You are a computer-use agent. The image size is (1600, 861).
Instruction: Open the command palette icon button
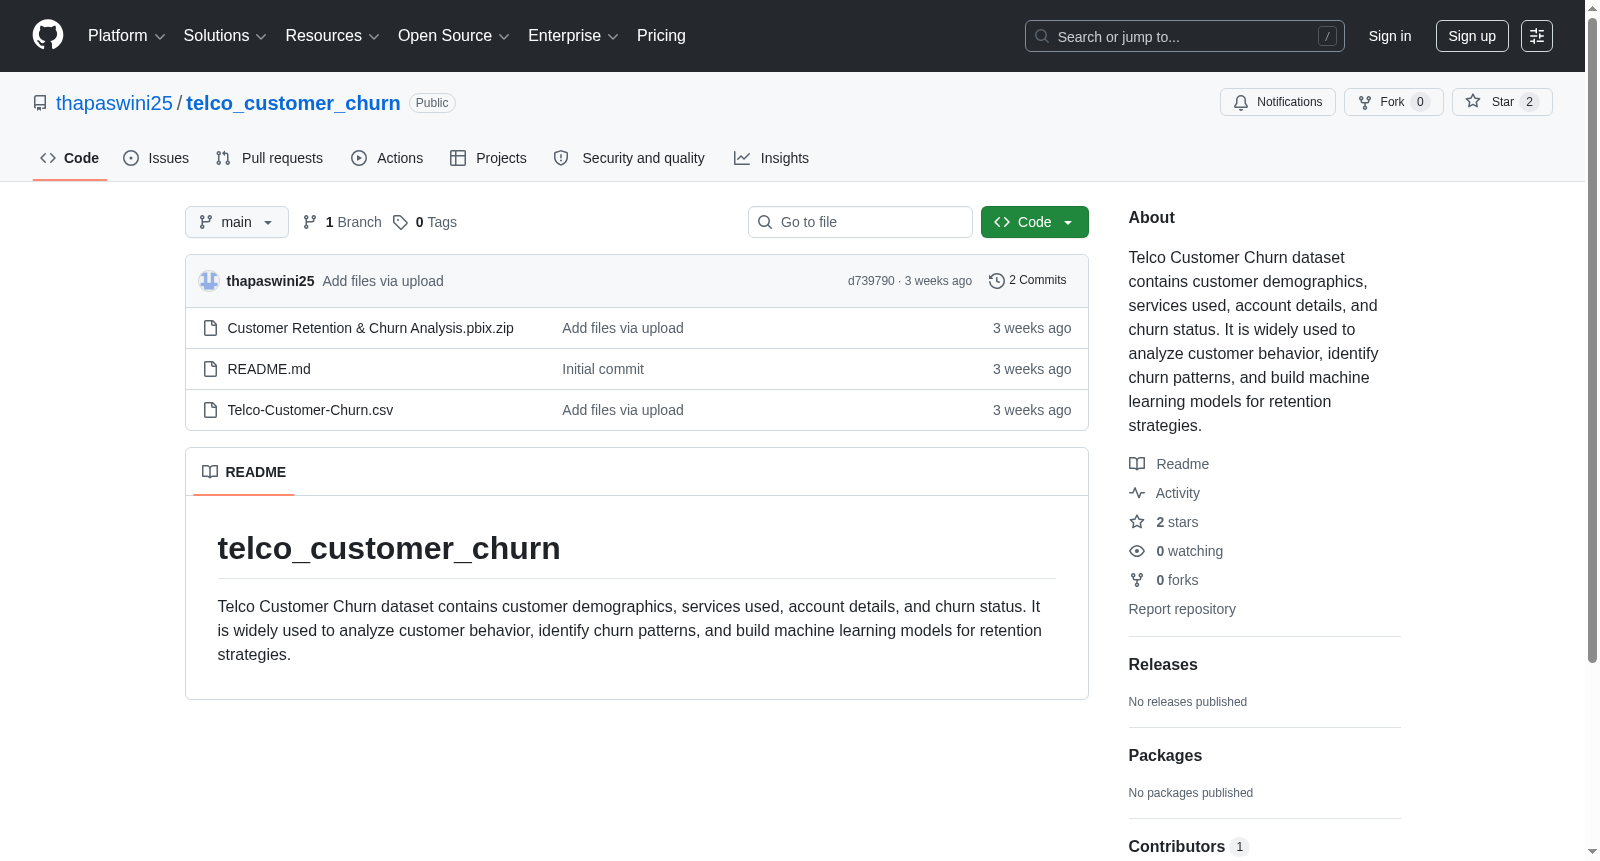(x=1536, y=36)
